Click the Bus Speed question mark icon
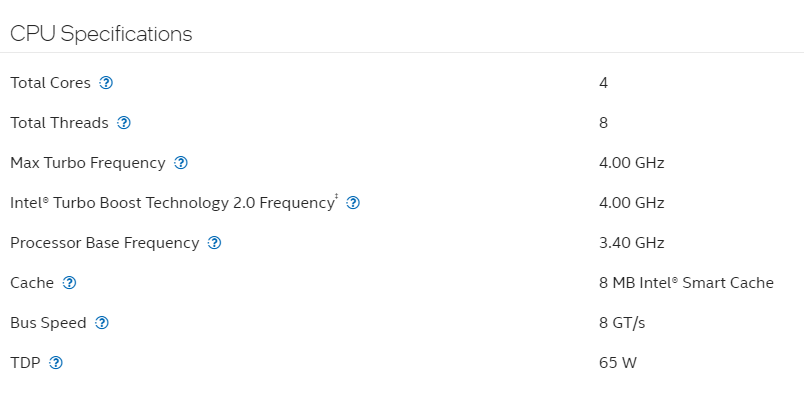Image resolution: width=804 pixels, height=401 pixels. click(102, 323)
